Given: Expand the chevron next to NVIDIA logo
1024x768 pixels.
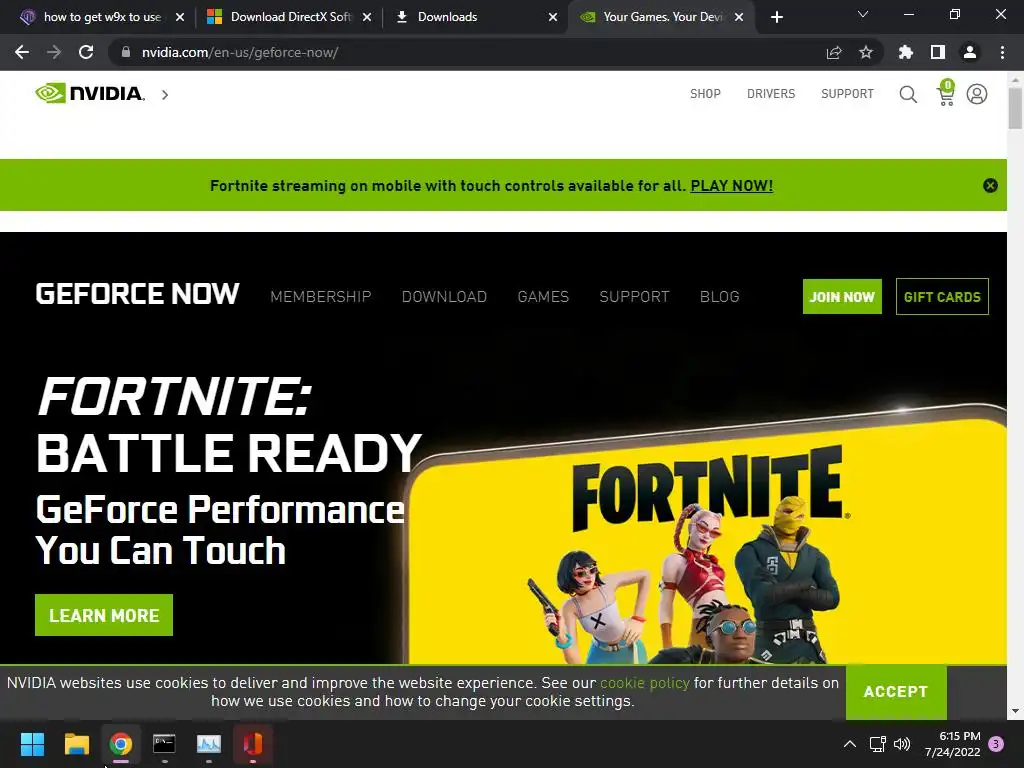Looking at the screenshot, I should pyautogui.click(x=165, y=95).
